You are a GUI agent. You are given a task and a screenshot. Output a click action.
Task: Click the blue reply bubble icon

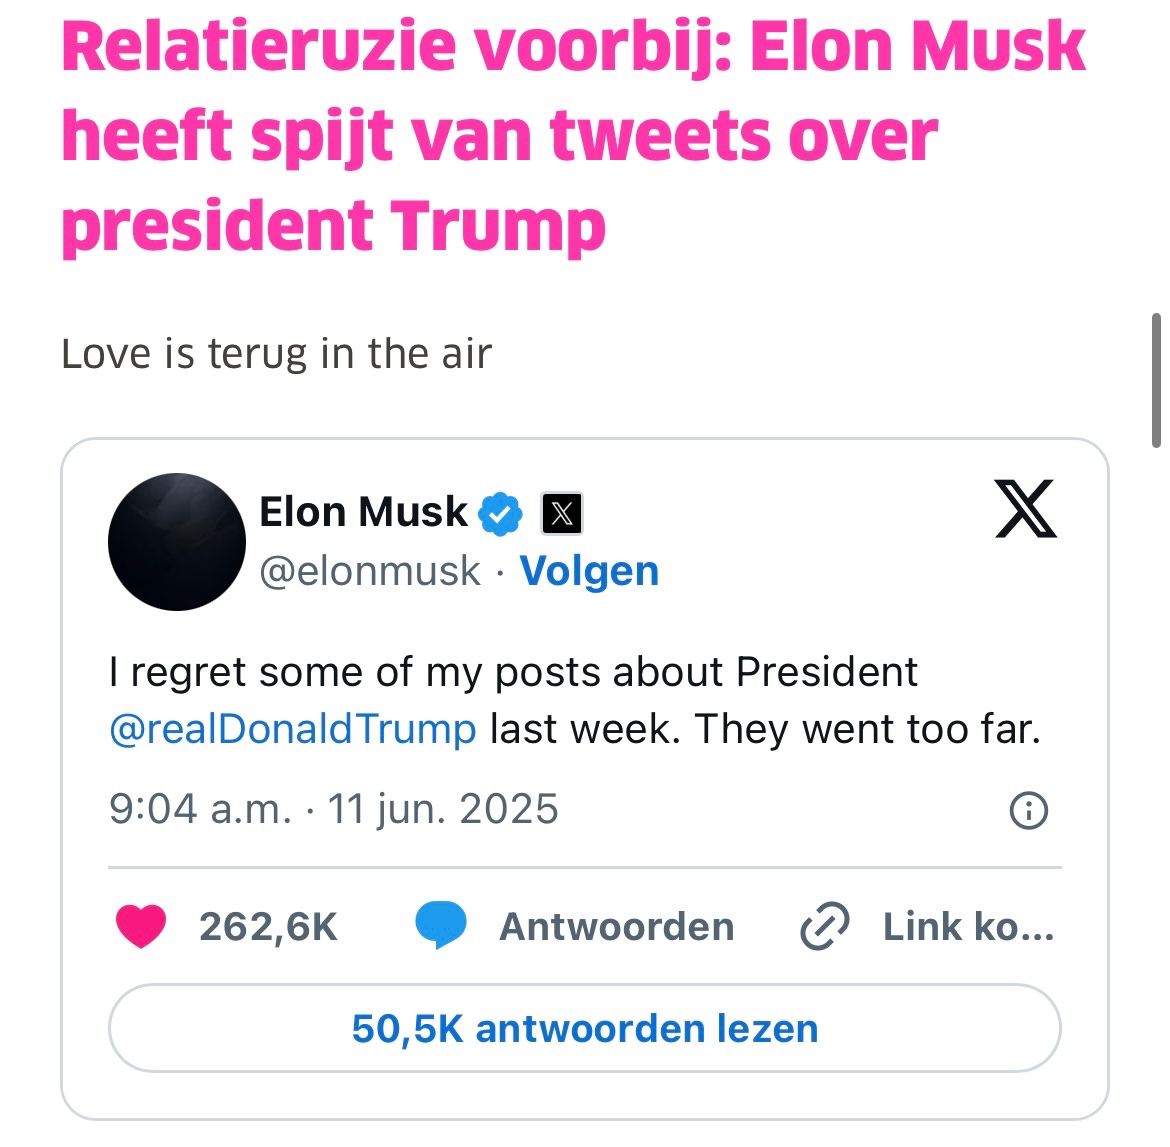click(x=440, y=925)
